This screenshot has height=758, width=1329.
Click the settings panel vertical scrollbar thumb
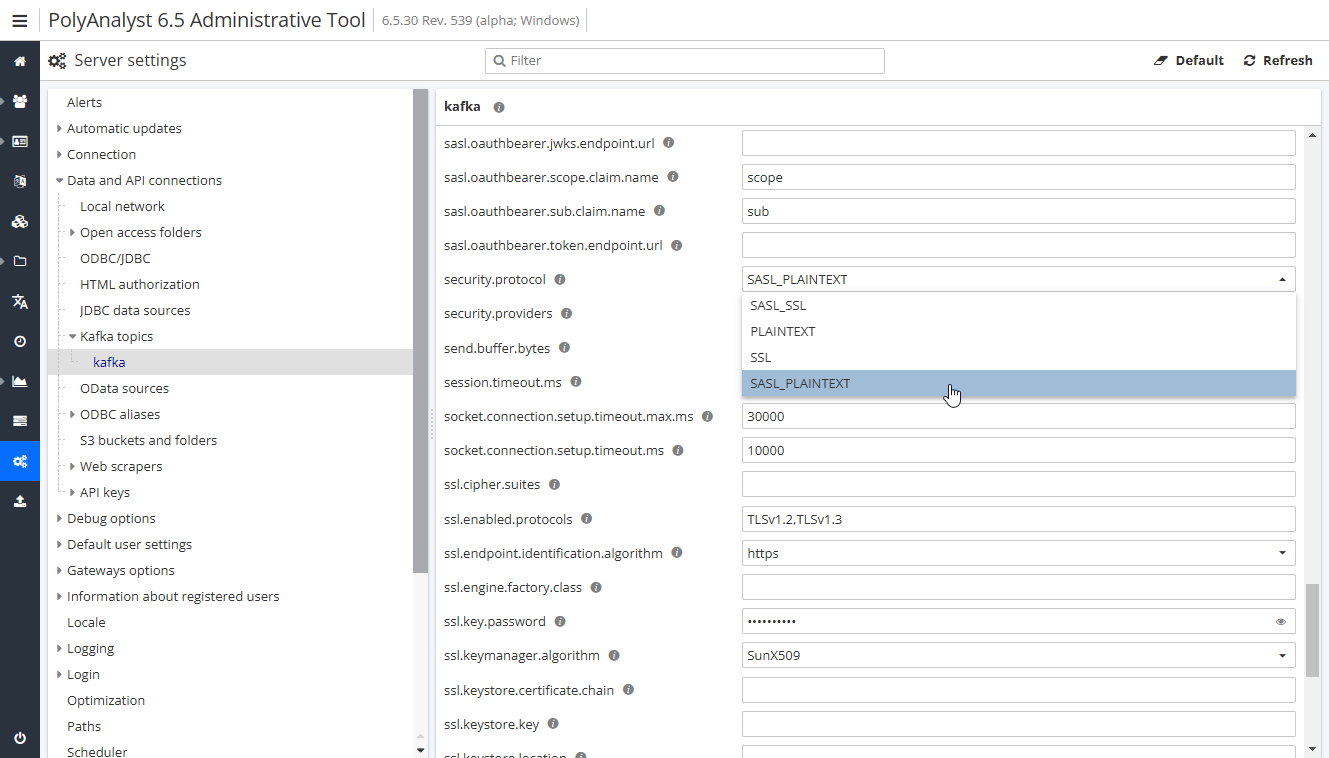tap(1312, 630)
